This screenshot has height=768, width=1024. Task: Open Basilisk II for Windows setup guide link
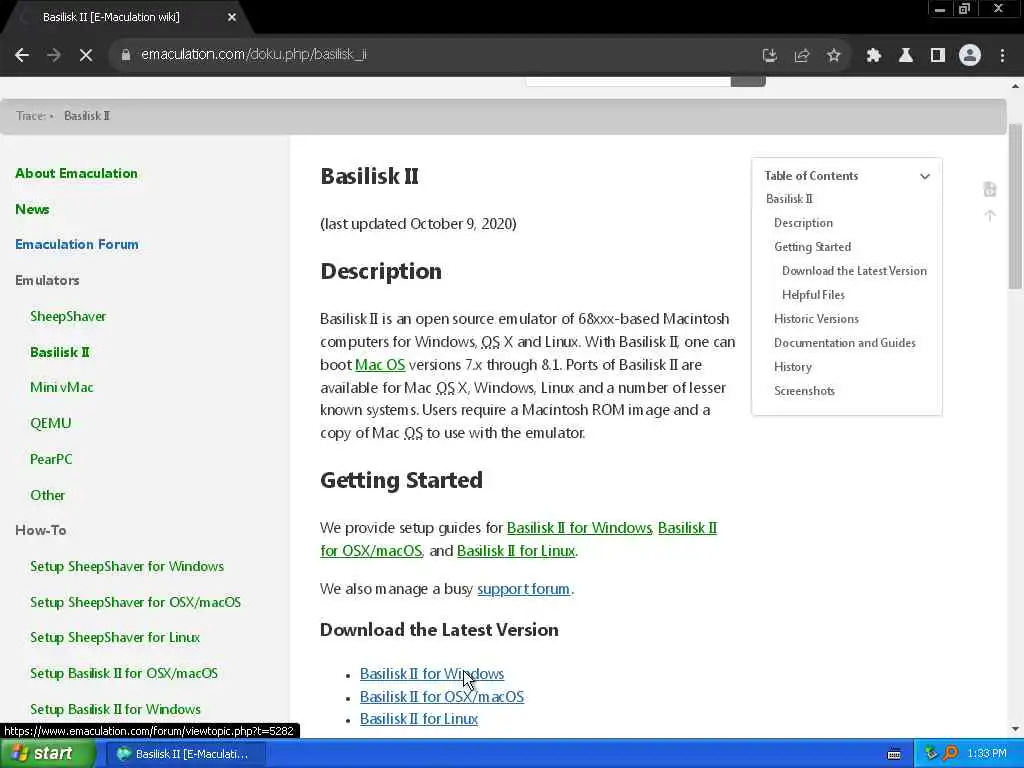579,528
